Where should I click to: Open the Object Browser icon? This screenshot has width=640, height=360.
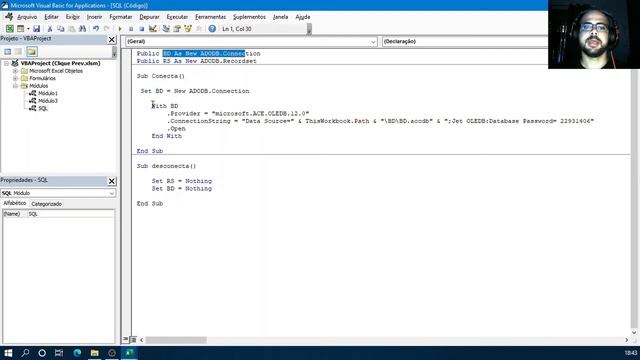tap(188, 29)
